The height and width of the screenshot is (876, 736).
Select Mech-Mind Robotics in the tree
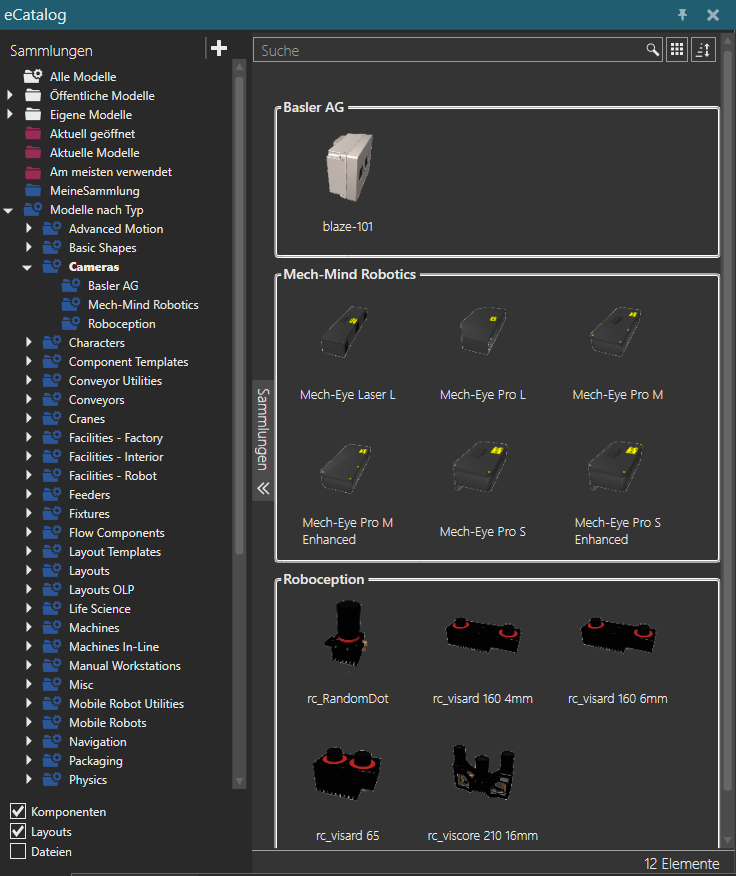[142, 305]
